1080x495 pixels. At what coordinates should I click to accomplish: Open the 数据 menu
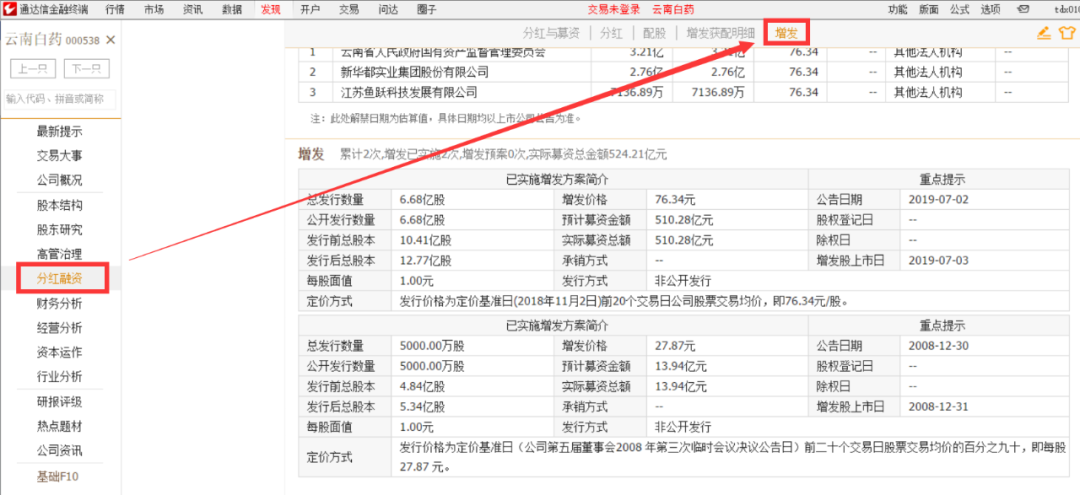click(x=232, y=9)
